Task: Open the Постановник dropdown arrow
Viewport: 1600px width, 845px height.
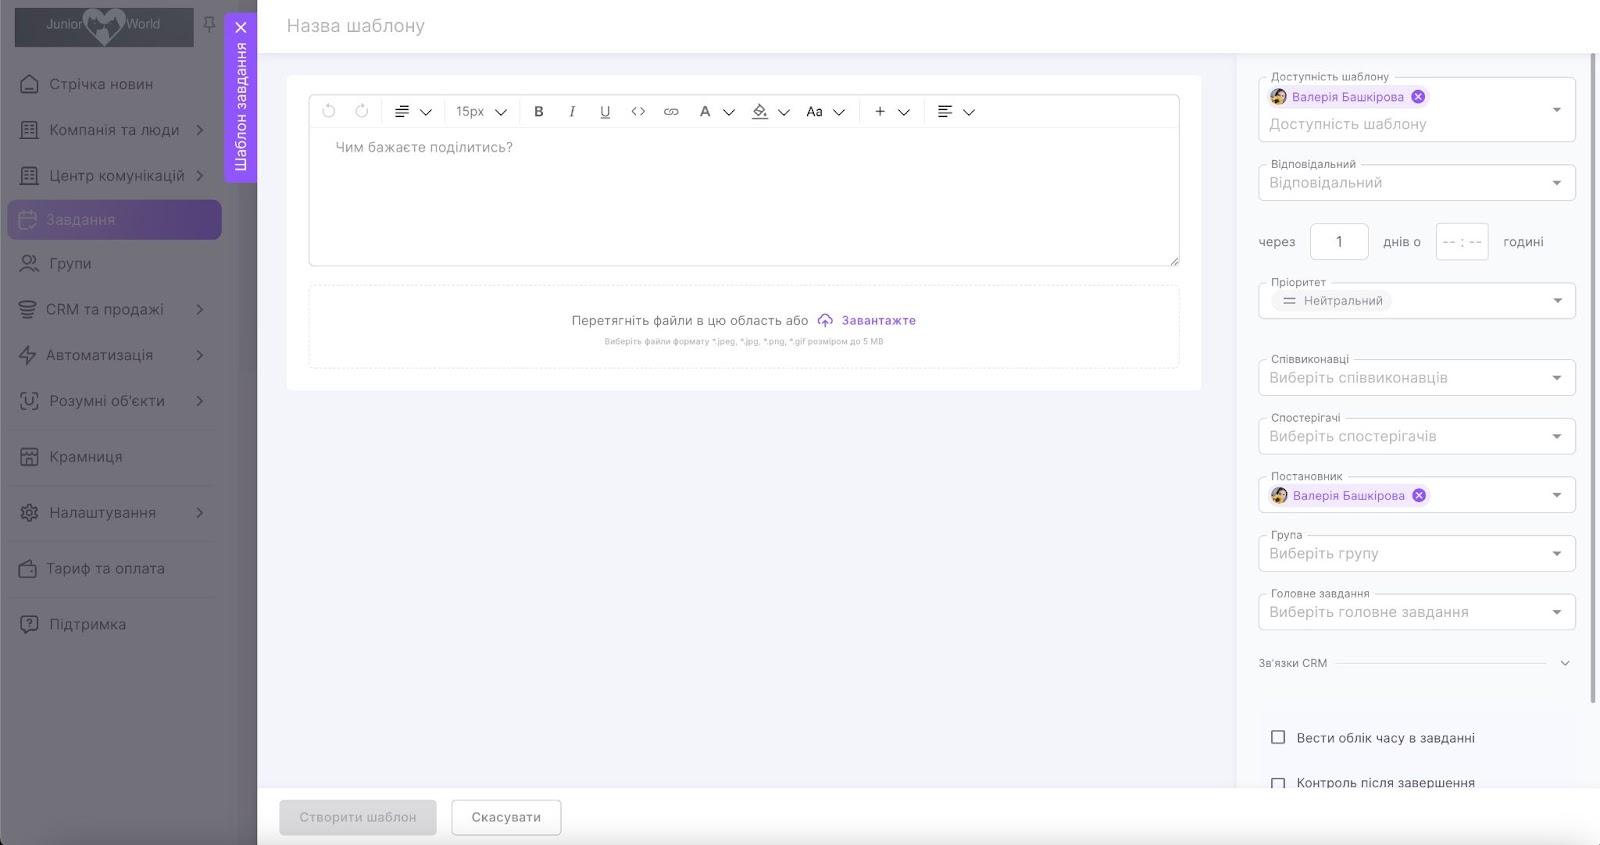Action: pos(1557,495)
